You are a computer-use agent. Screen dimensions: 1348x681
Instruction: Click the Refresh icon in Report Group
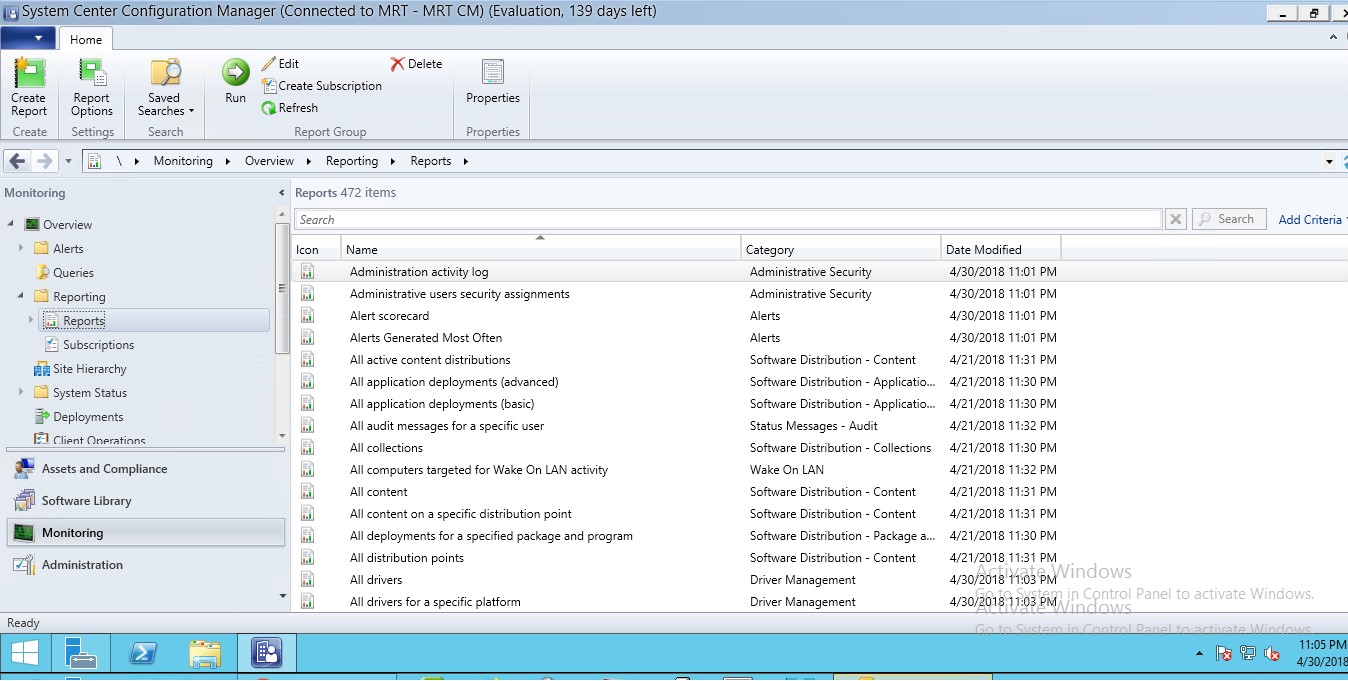(269, 108)
